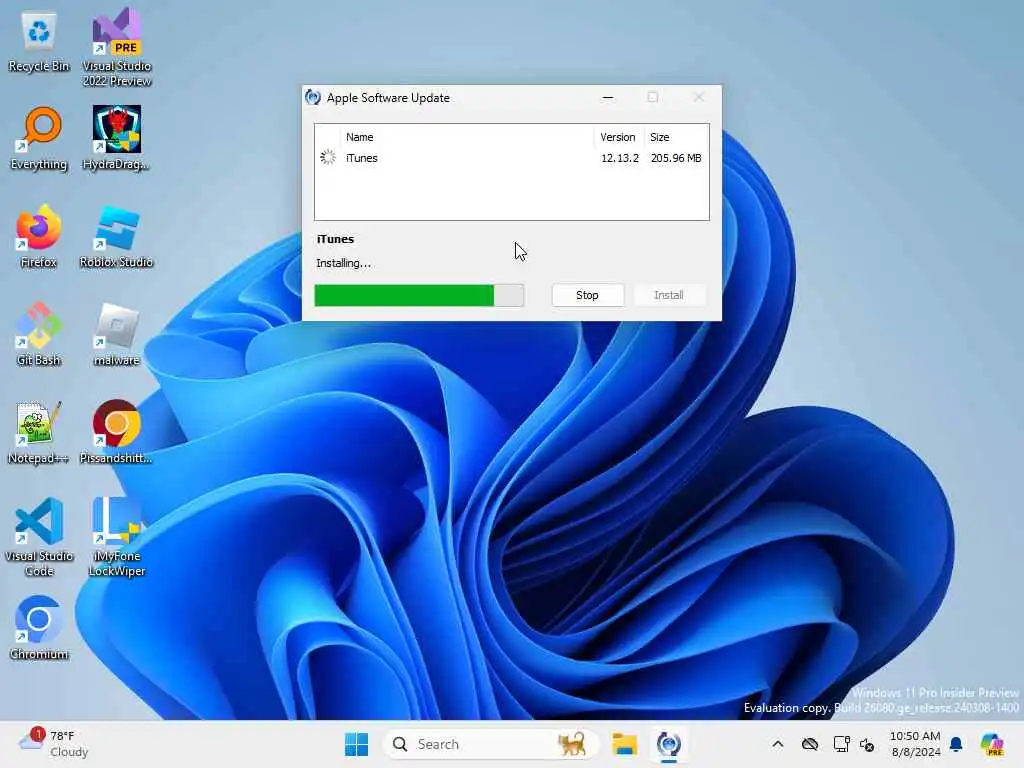Select the Roblox Studio shortcut
This screenshot has height=768, width=1024.
[x=116, y=236]
